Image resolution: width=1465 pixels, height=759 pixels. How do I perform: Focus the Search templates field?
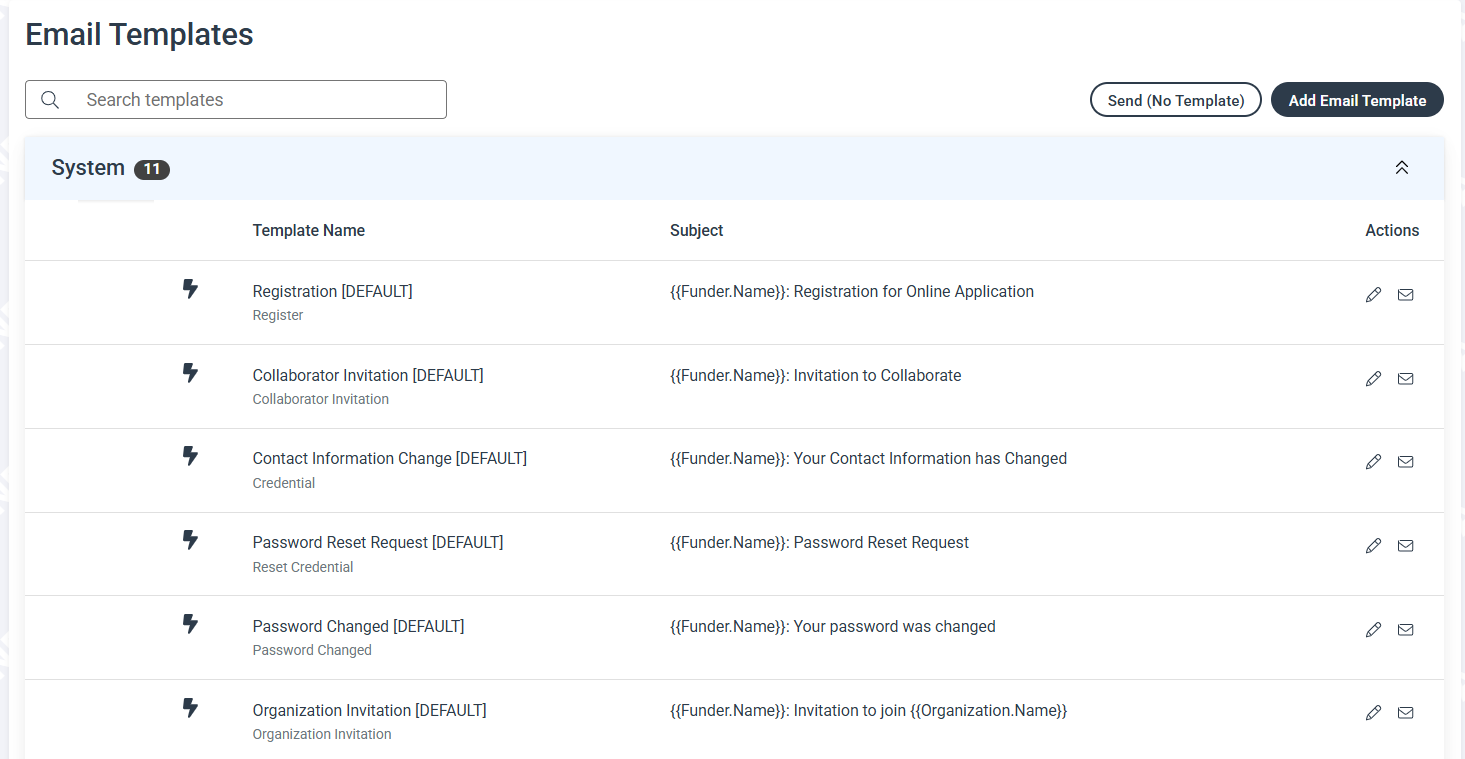click(236, 100)
